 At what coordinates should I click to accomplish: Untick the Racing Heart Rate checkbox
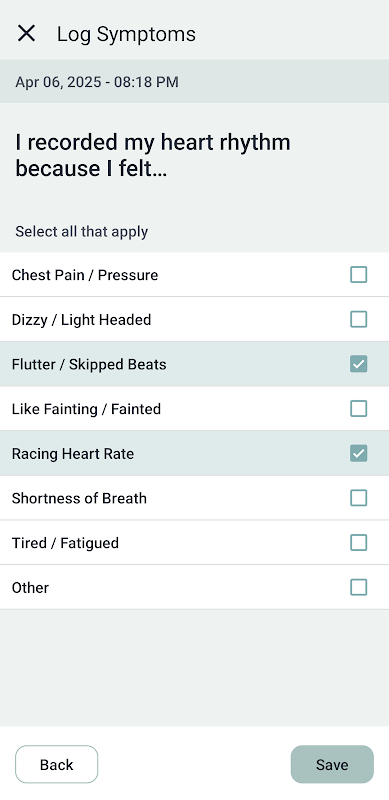coord(358,453)
